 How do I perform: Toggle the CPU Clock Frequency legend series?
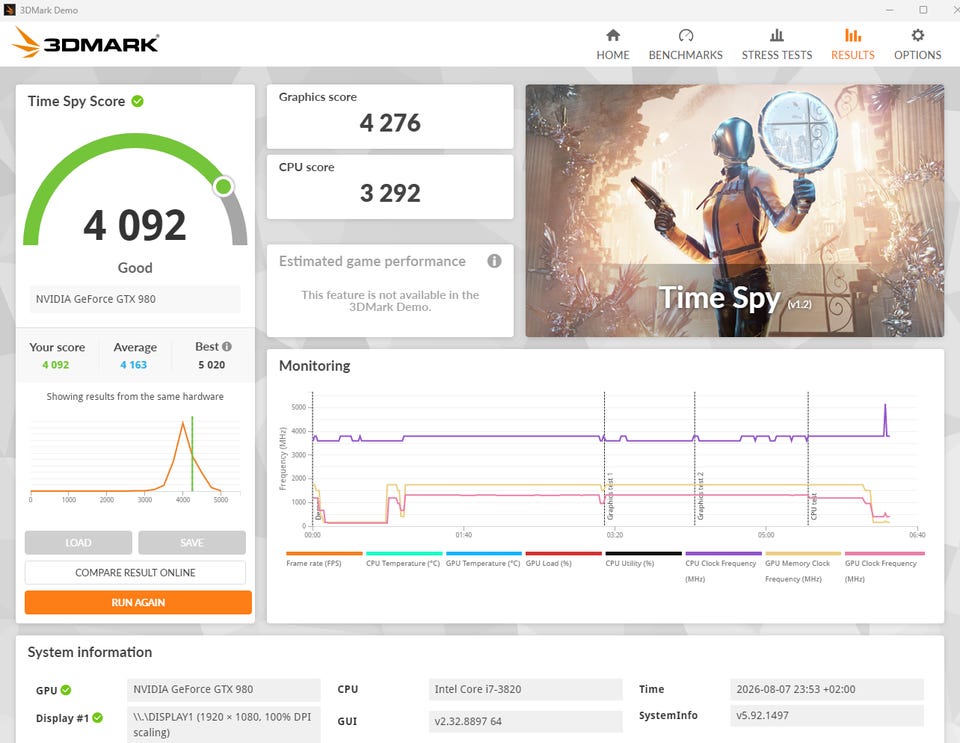pyautogui.click(x=723, y=566)
